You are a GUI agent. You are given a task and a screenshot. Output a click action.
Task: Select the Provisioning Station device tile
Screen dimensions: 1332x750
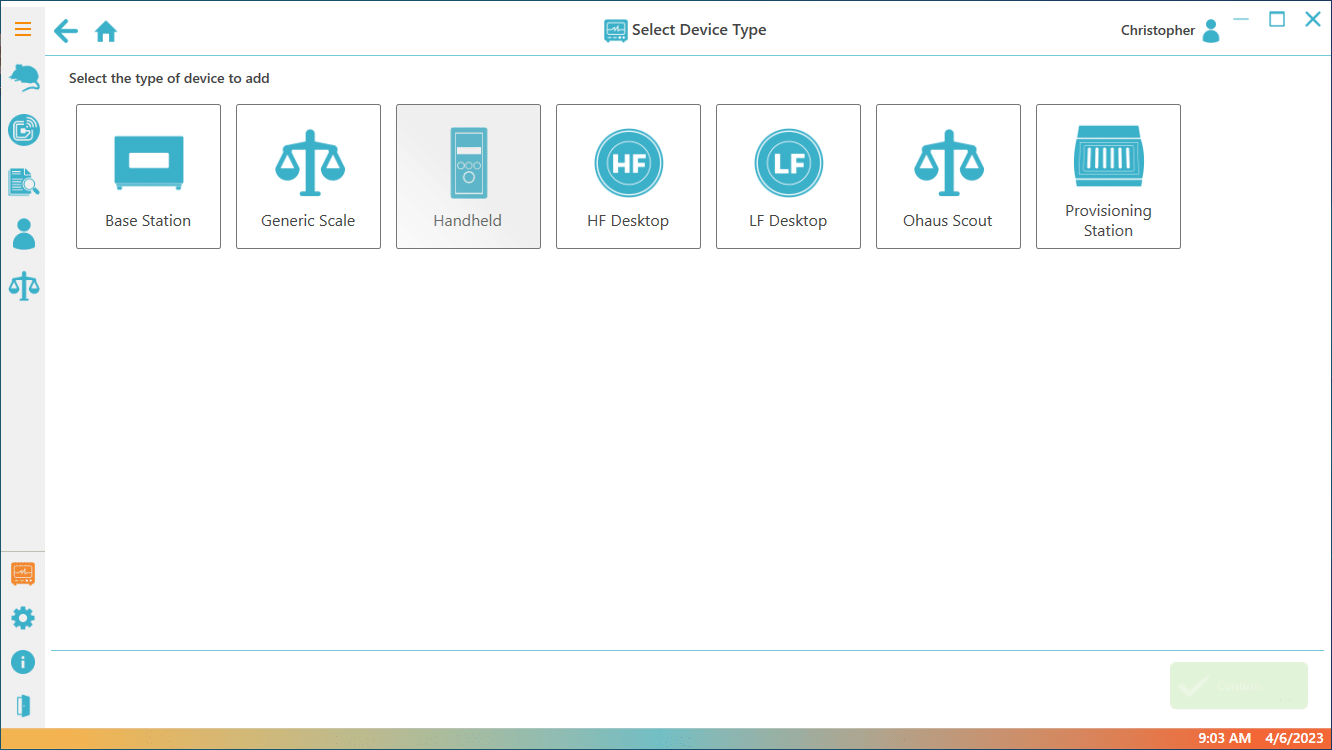pos(1108,176)
